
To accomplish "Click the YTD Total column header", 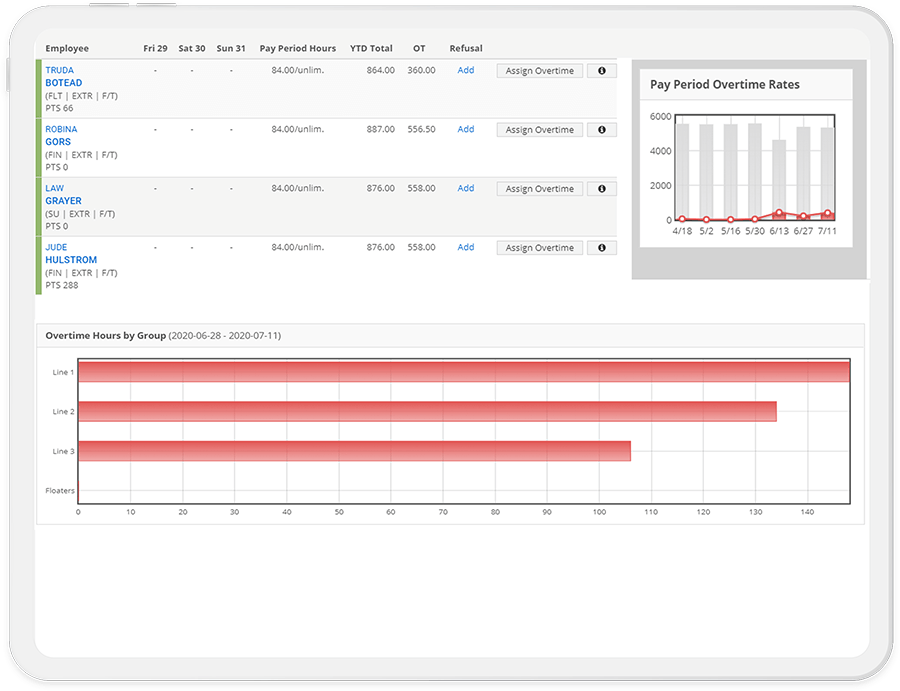I will click(x=371, y=48).
